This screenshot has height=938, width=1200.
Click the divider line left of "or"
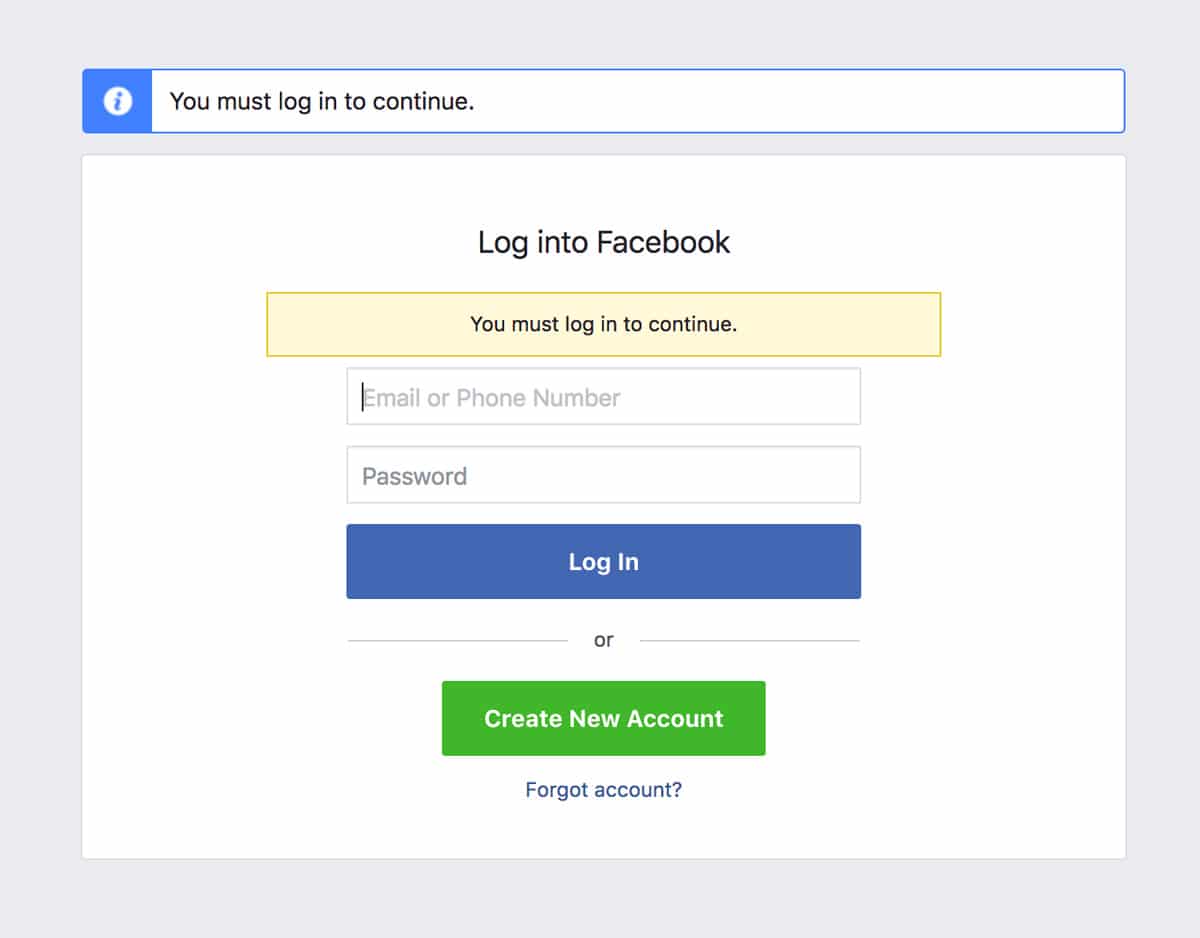(x=458, y=640)
